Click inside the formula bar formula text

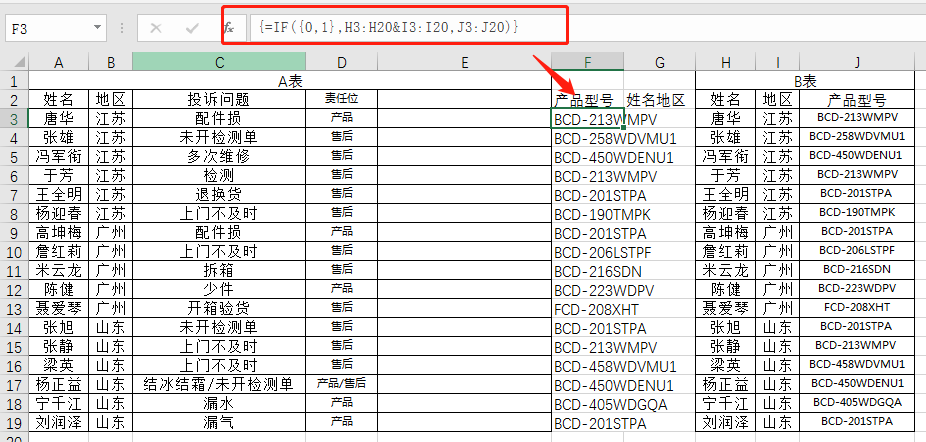pos(388,27)
